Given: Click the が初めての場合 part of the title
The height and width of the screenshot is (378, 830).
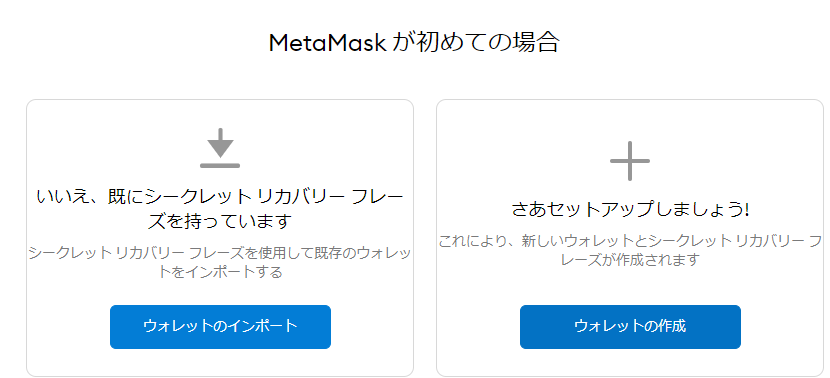Looking at the screenshot, I should (476, 42).
